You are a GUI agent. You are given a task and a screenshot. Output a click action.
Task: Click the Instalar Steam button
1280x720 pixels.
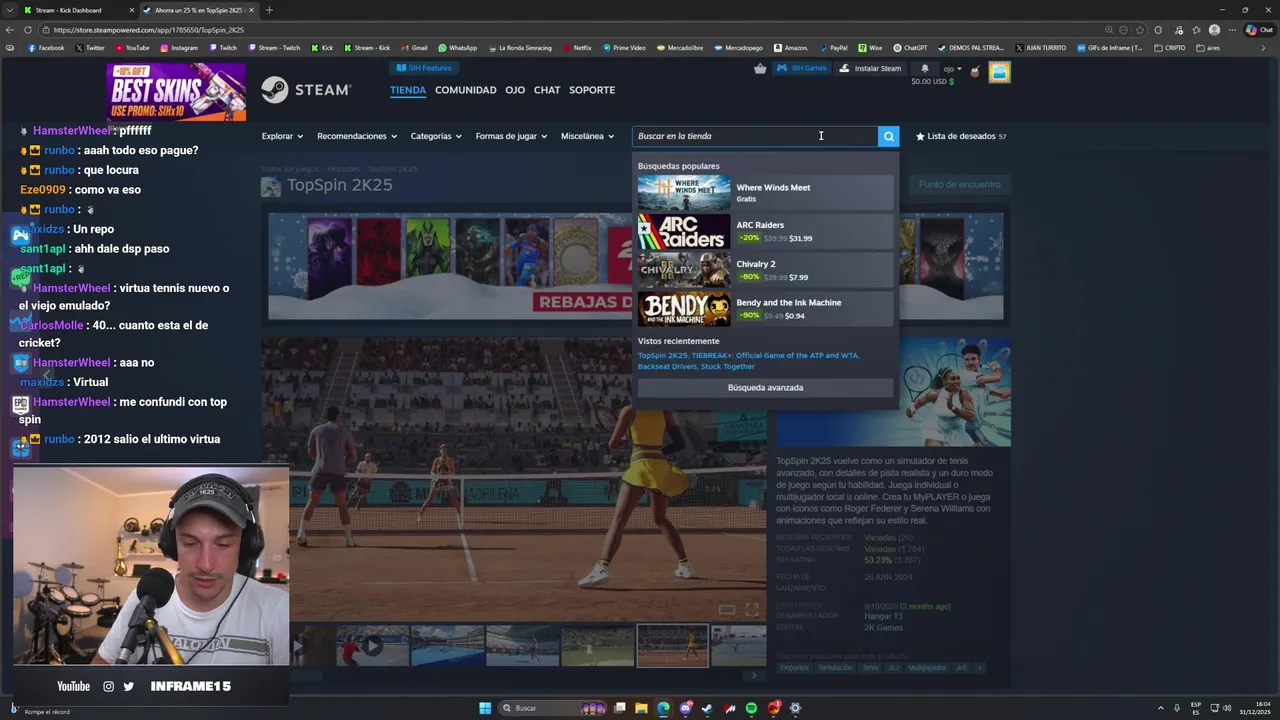coord(870,68)
